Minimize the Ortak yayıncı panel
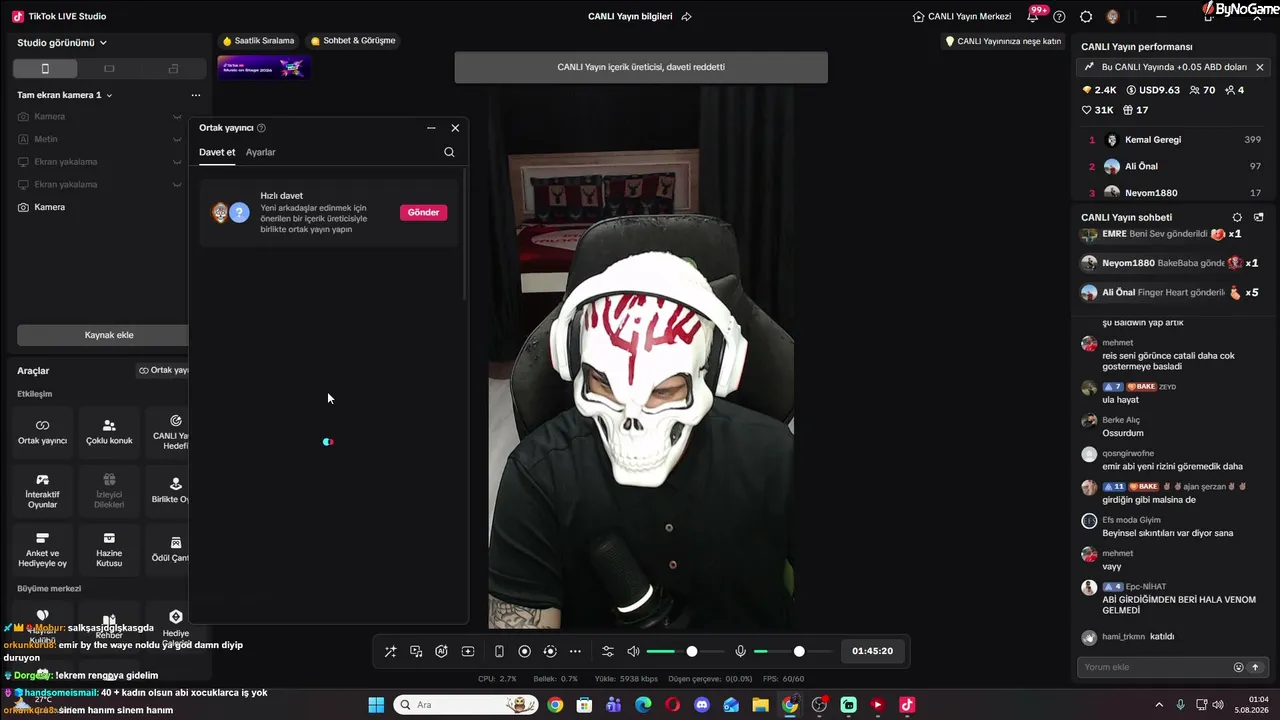This screenshot has width=1280, height=720. [x=431, y=128]
